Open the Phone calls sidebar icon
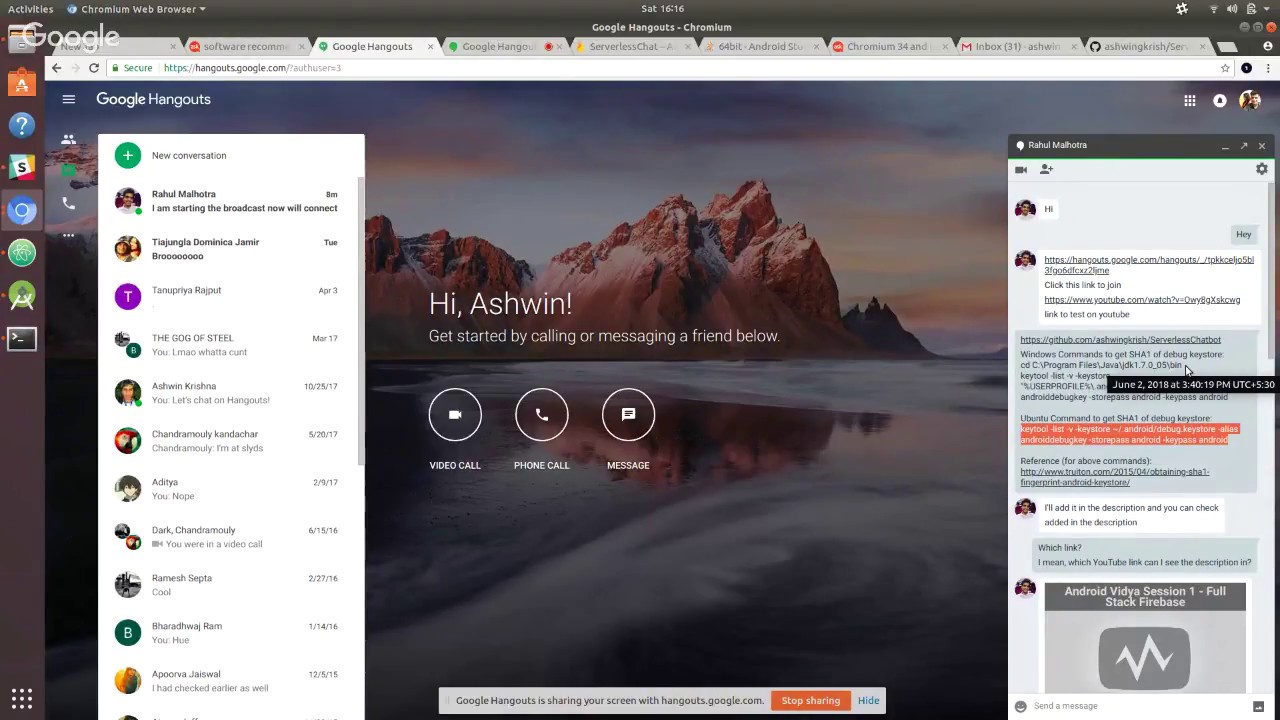This screenshot has height=720, width=1280. pos(68,203)
